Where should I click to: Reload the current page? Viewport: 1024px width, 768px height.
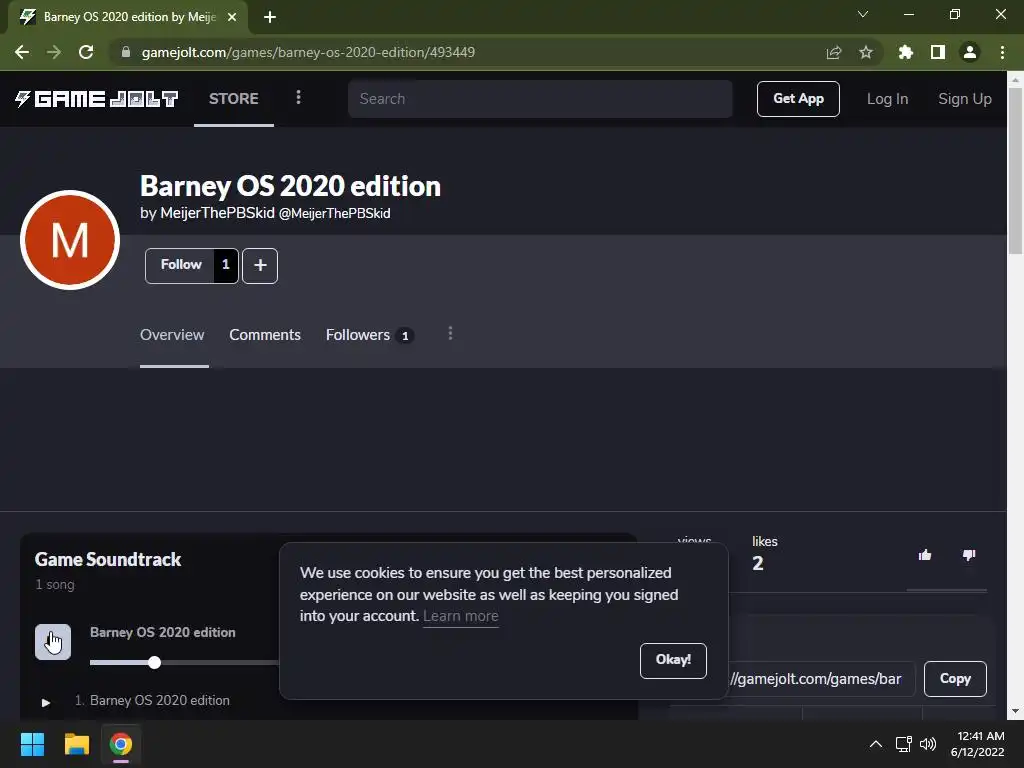(x=86, y=52)
